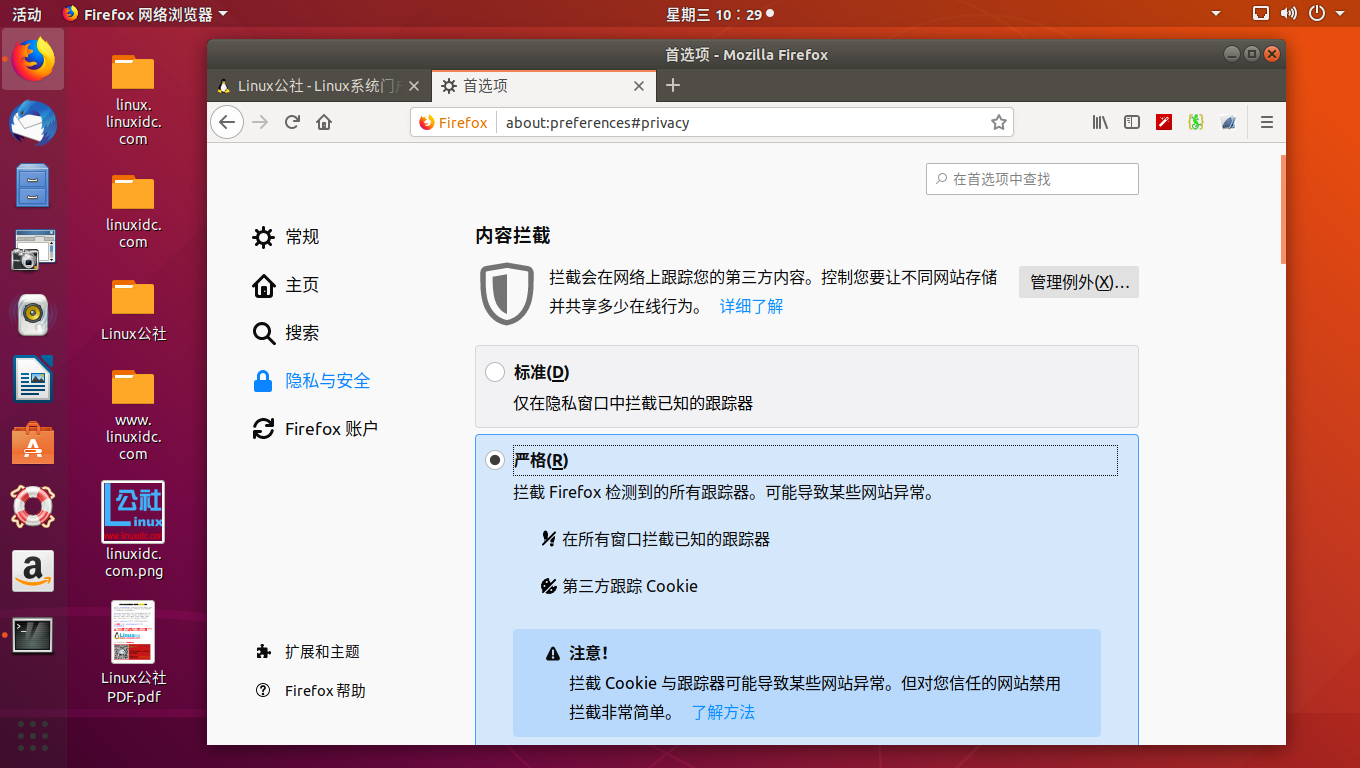The height and width of the screenshot is (768, 1360).
Task: Click the red extension icon in the toolbar
Action: (x=1164, y=122)
